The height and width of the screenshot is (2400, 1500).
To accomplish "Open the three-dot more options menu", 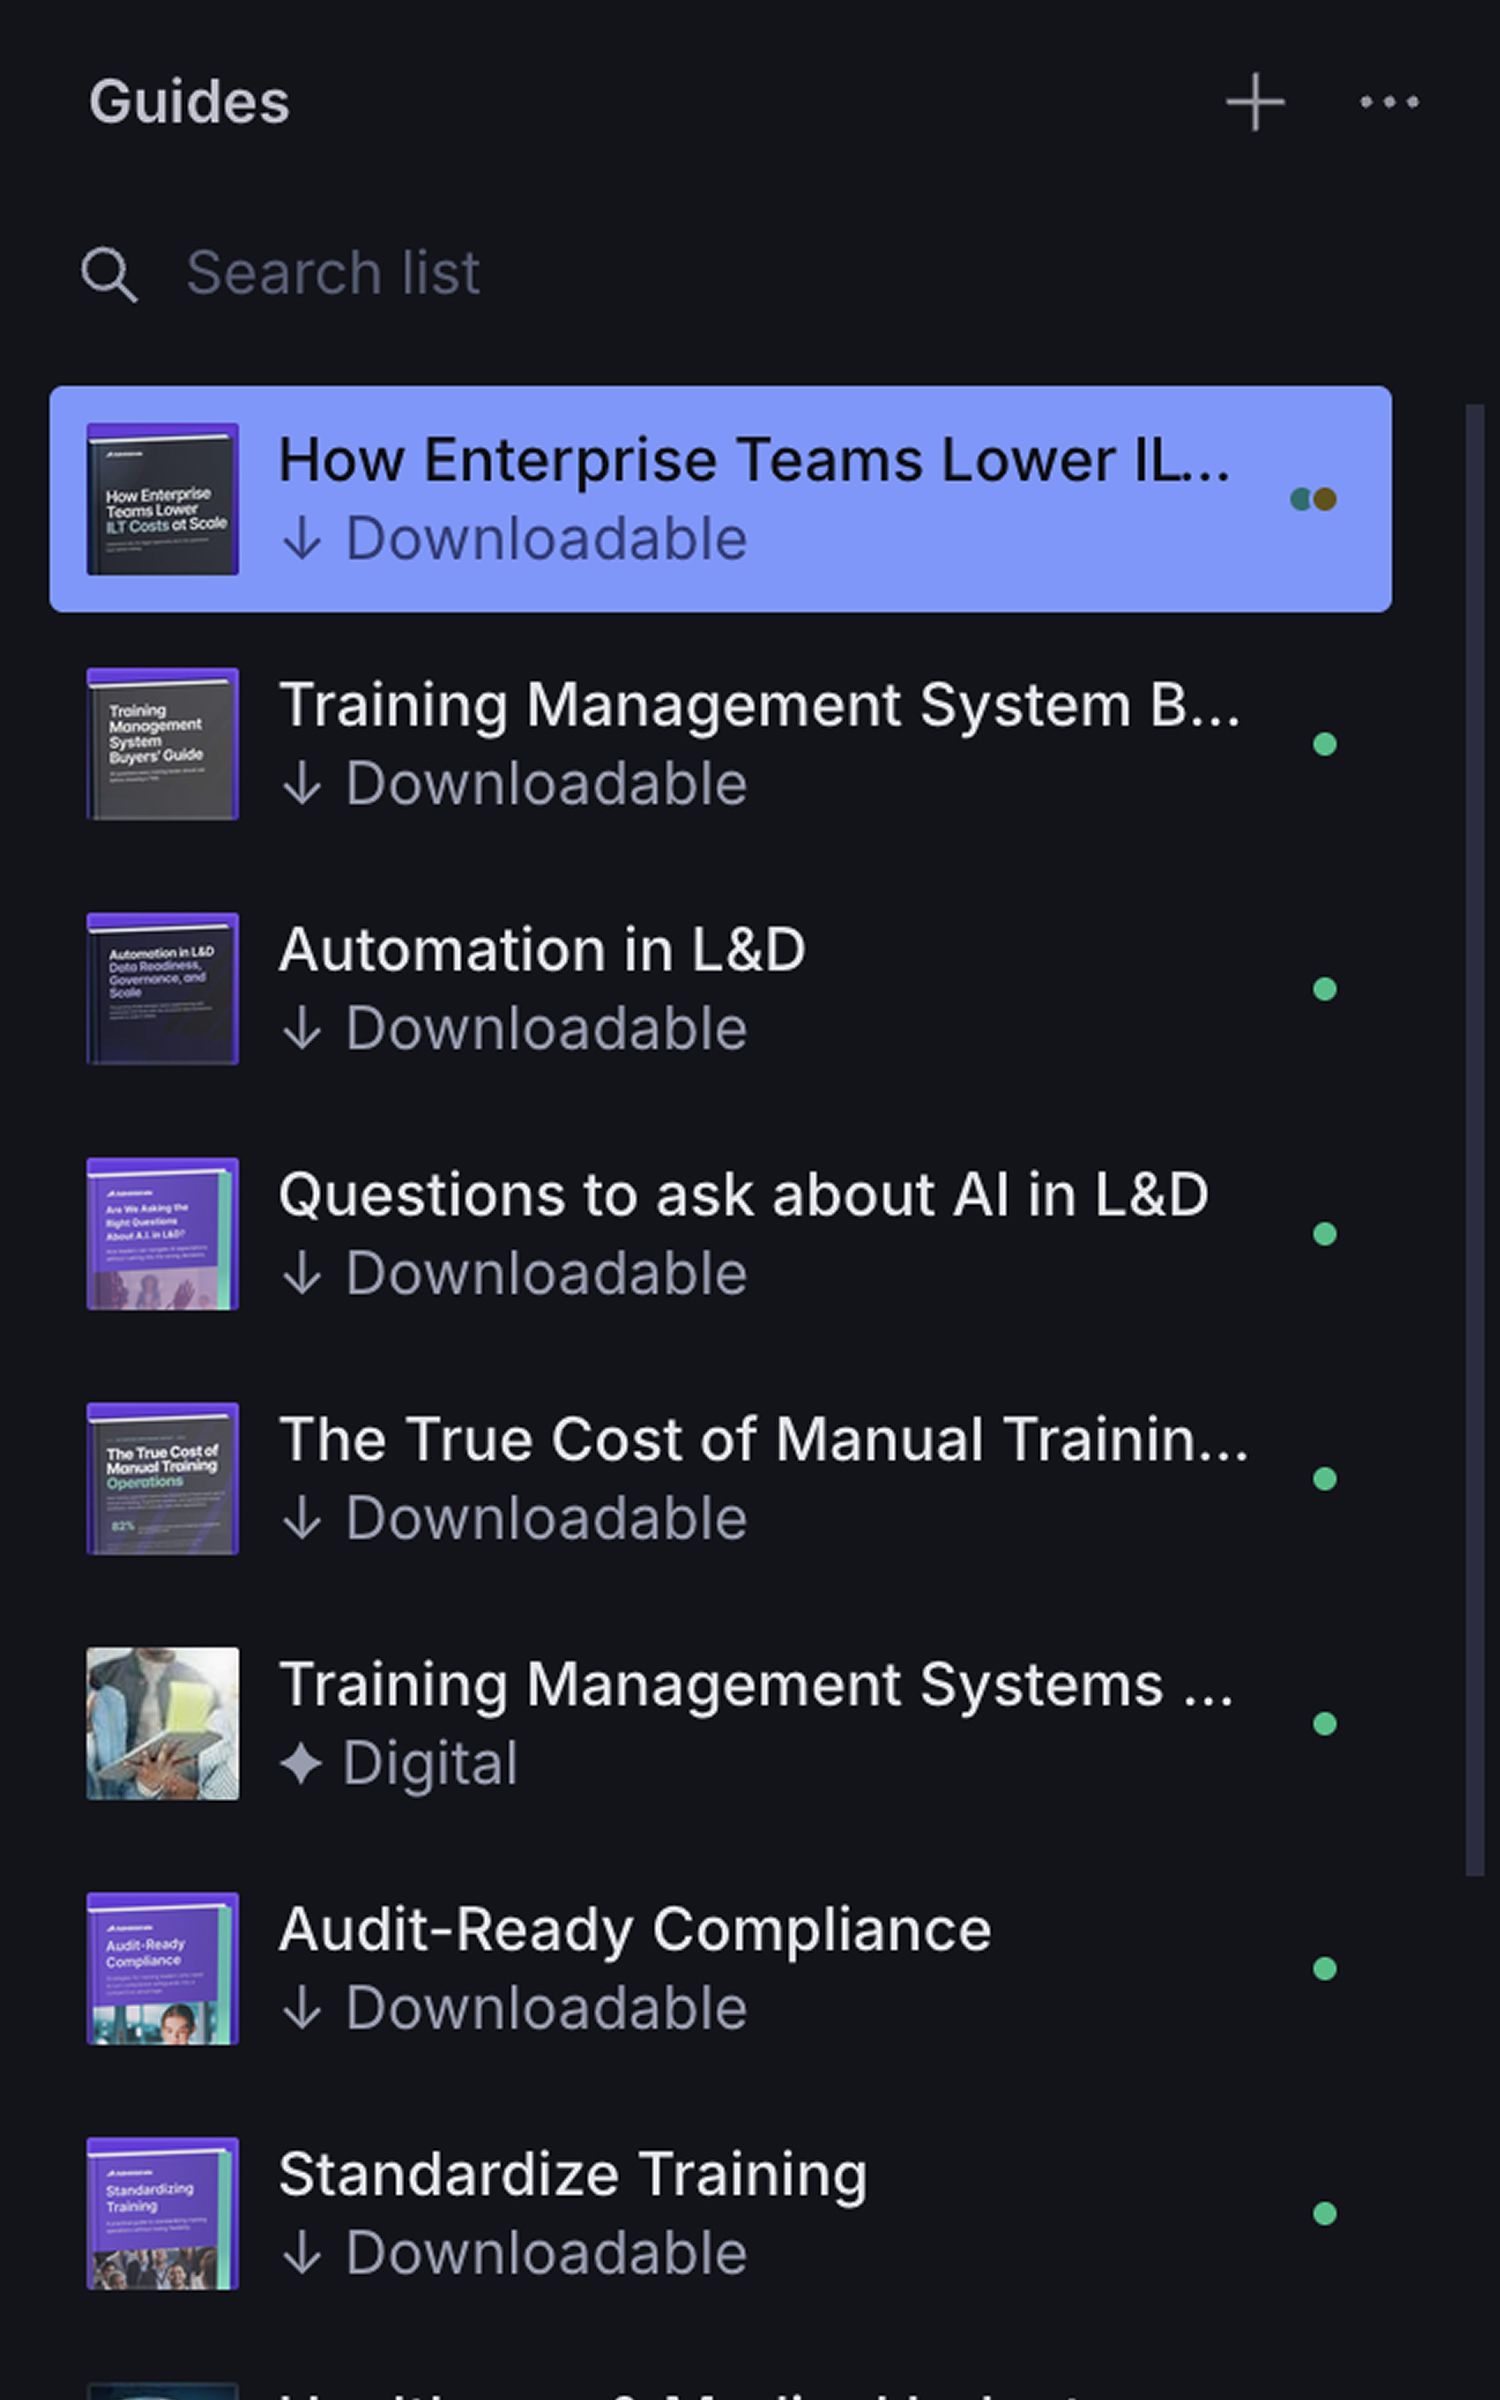I will [1389, 102].
